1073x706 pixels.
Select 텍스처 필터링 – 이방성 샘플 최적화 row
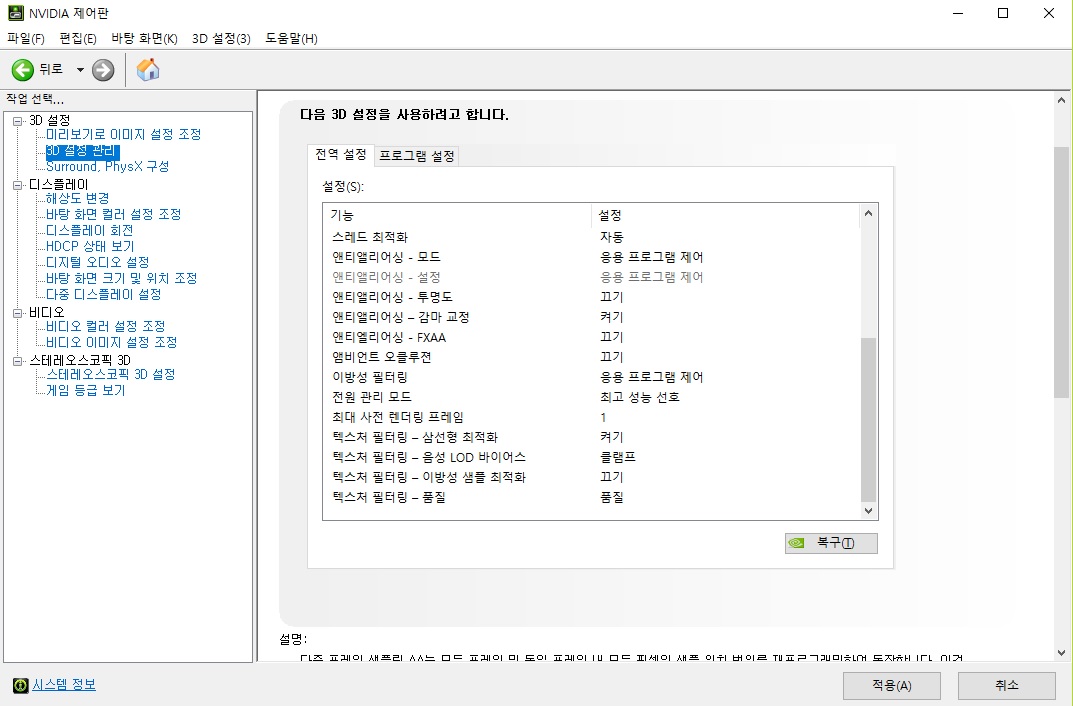pyautogui.click(x=591, y=477)
